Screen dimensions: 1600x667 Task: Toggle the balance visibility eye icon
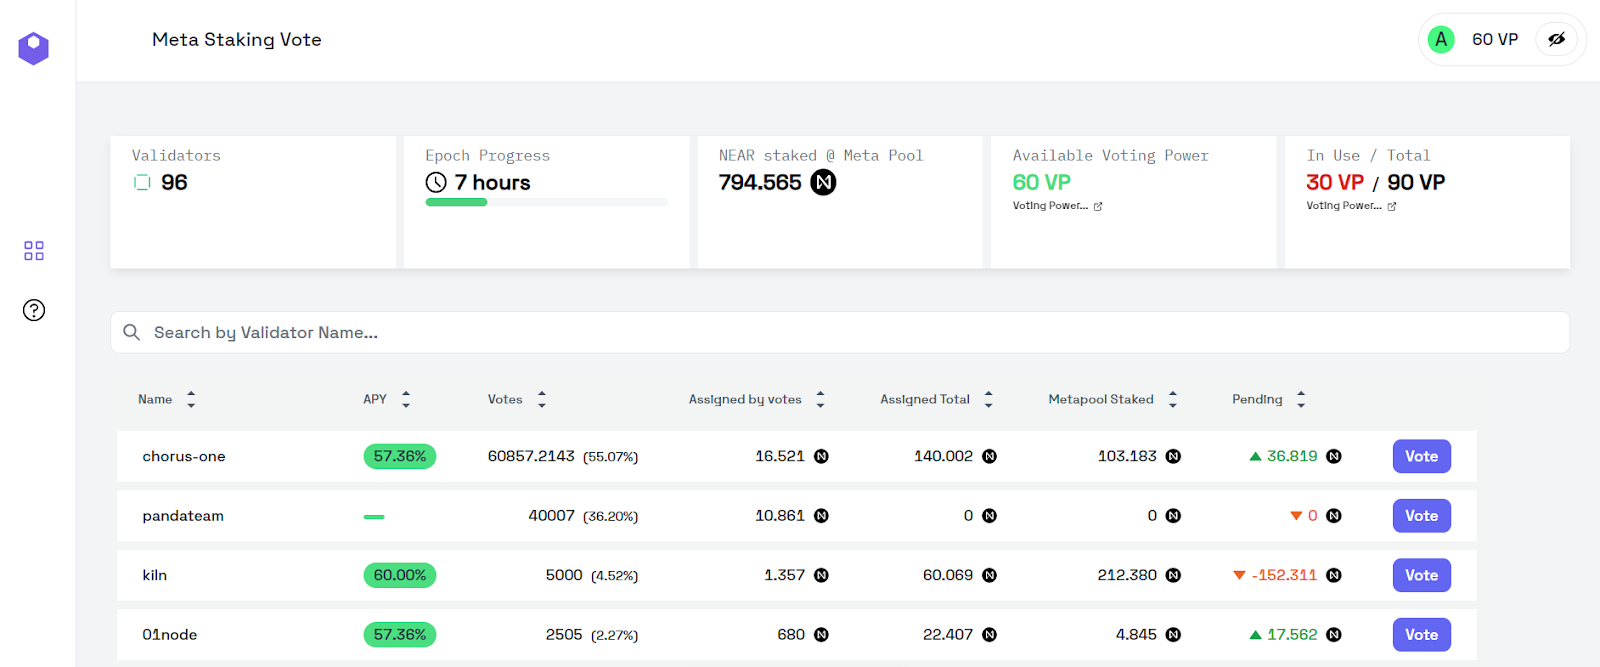(x=1557, y=40)
